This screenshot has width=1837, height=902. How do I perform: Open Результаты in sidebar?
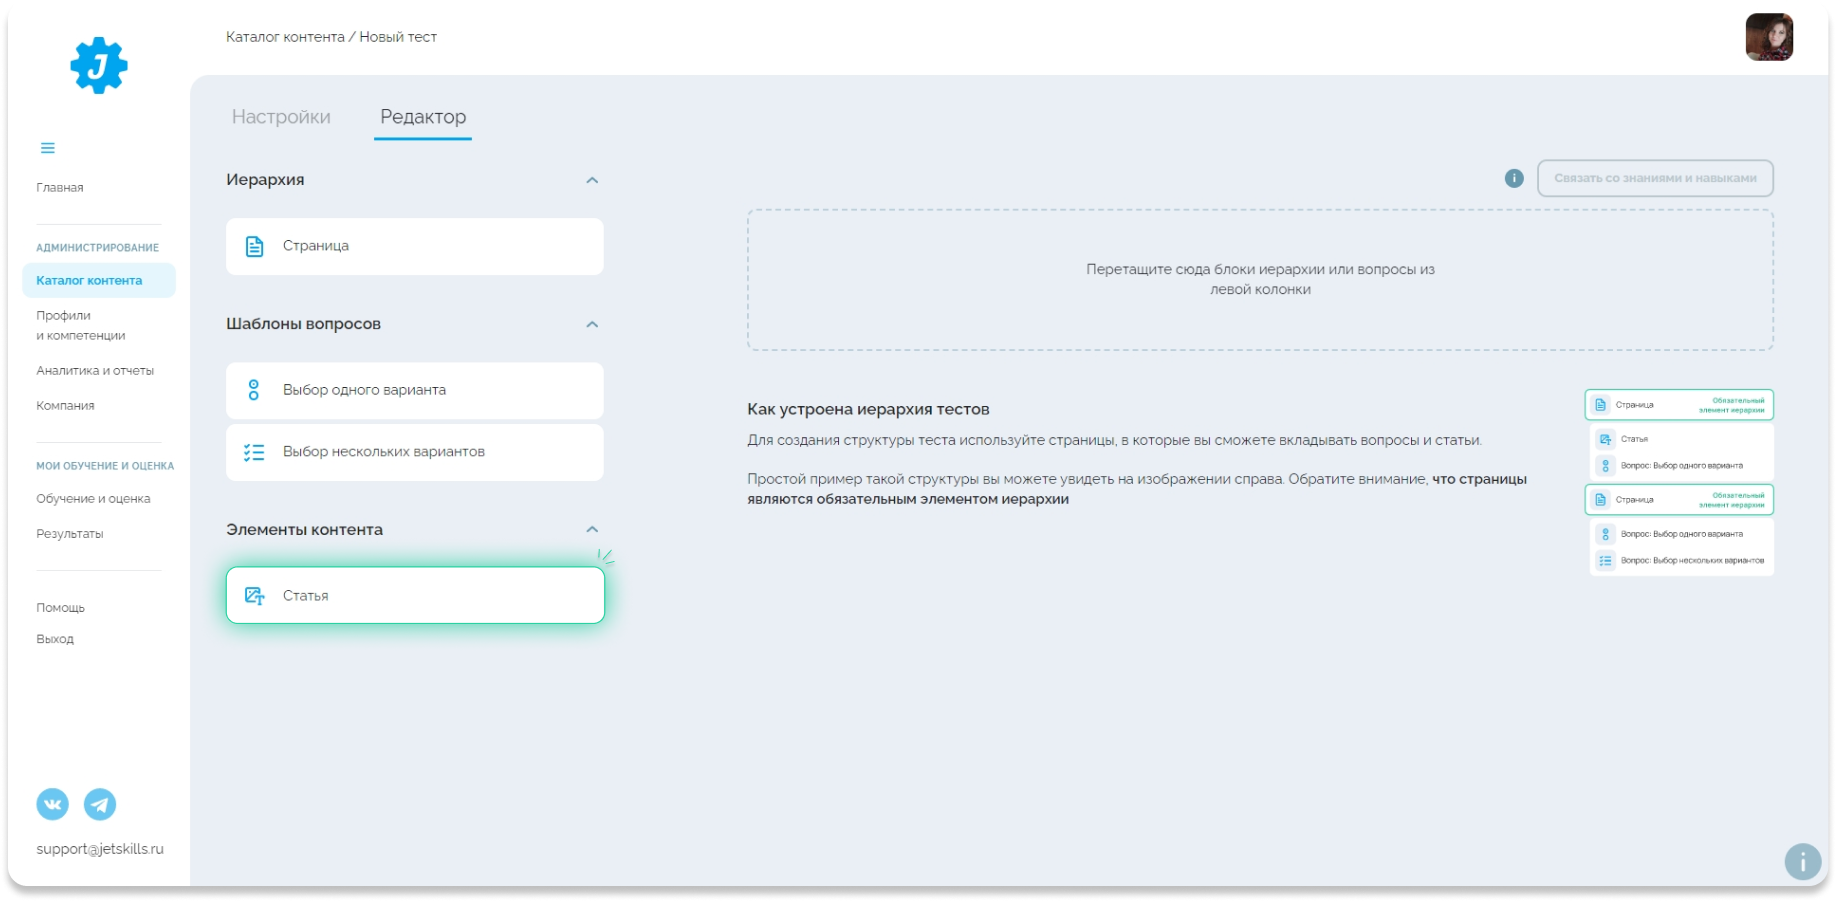click(x=70, y=533)
